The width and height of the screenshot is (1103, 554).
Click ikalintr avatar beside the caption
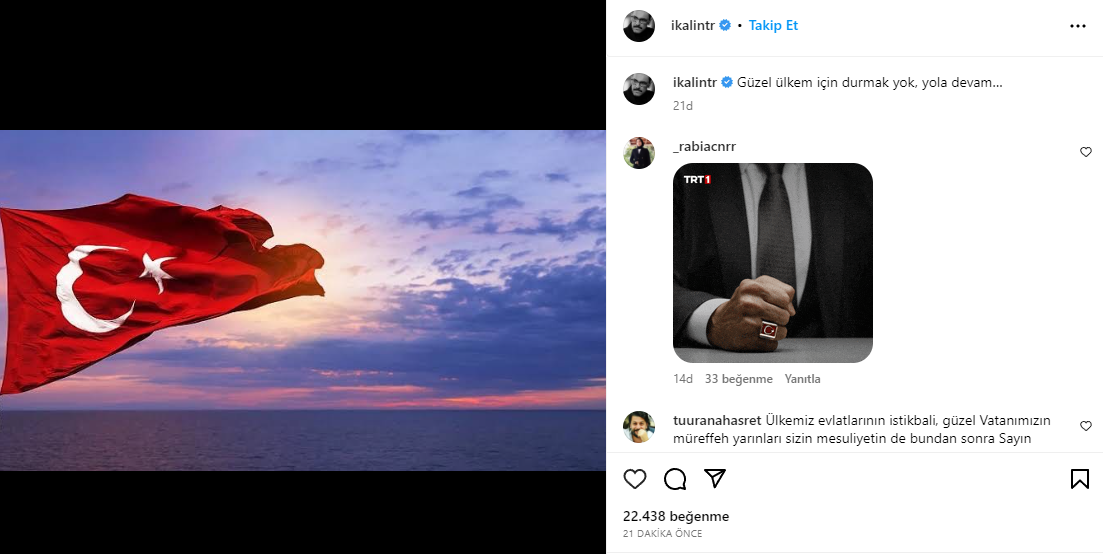tap(639, 89)
